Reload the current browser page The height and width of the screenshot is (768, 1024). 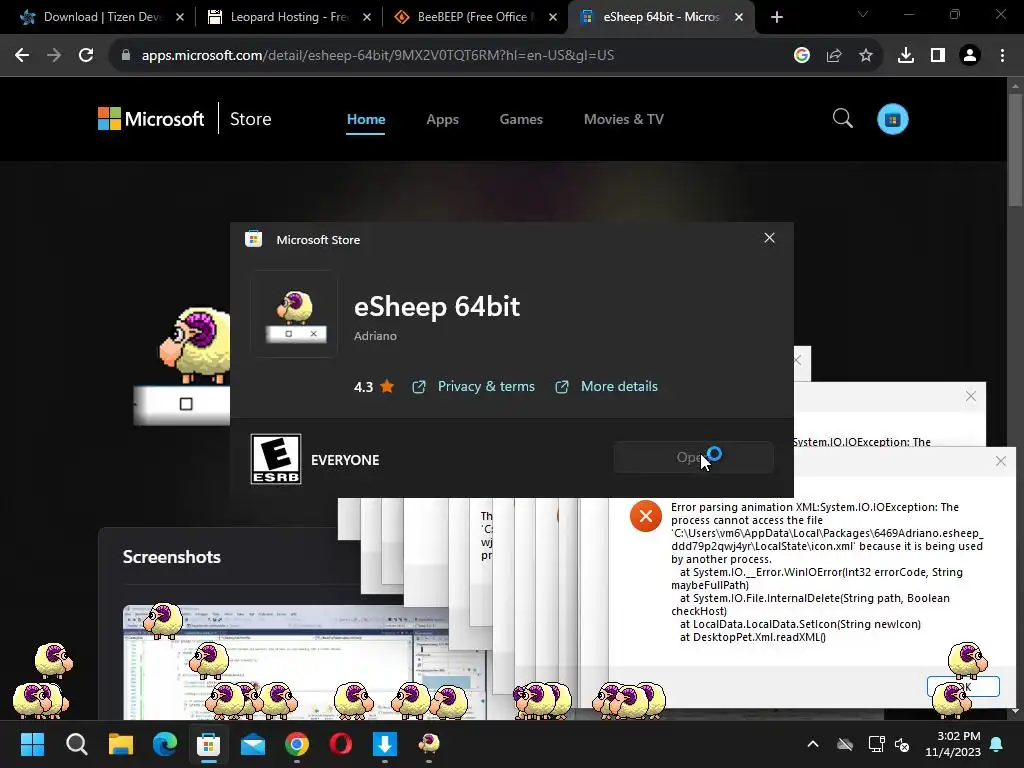coord(86,56)
